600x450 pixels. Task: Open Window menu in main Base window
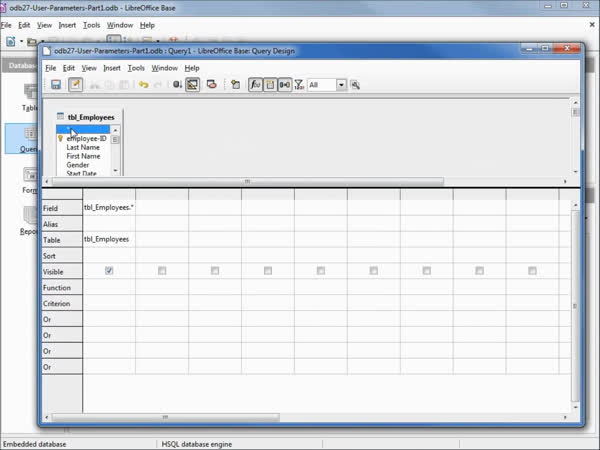click(x=120, y=25)
